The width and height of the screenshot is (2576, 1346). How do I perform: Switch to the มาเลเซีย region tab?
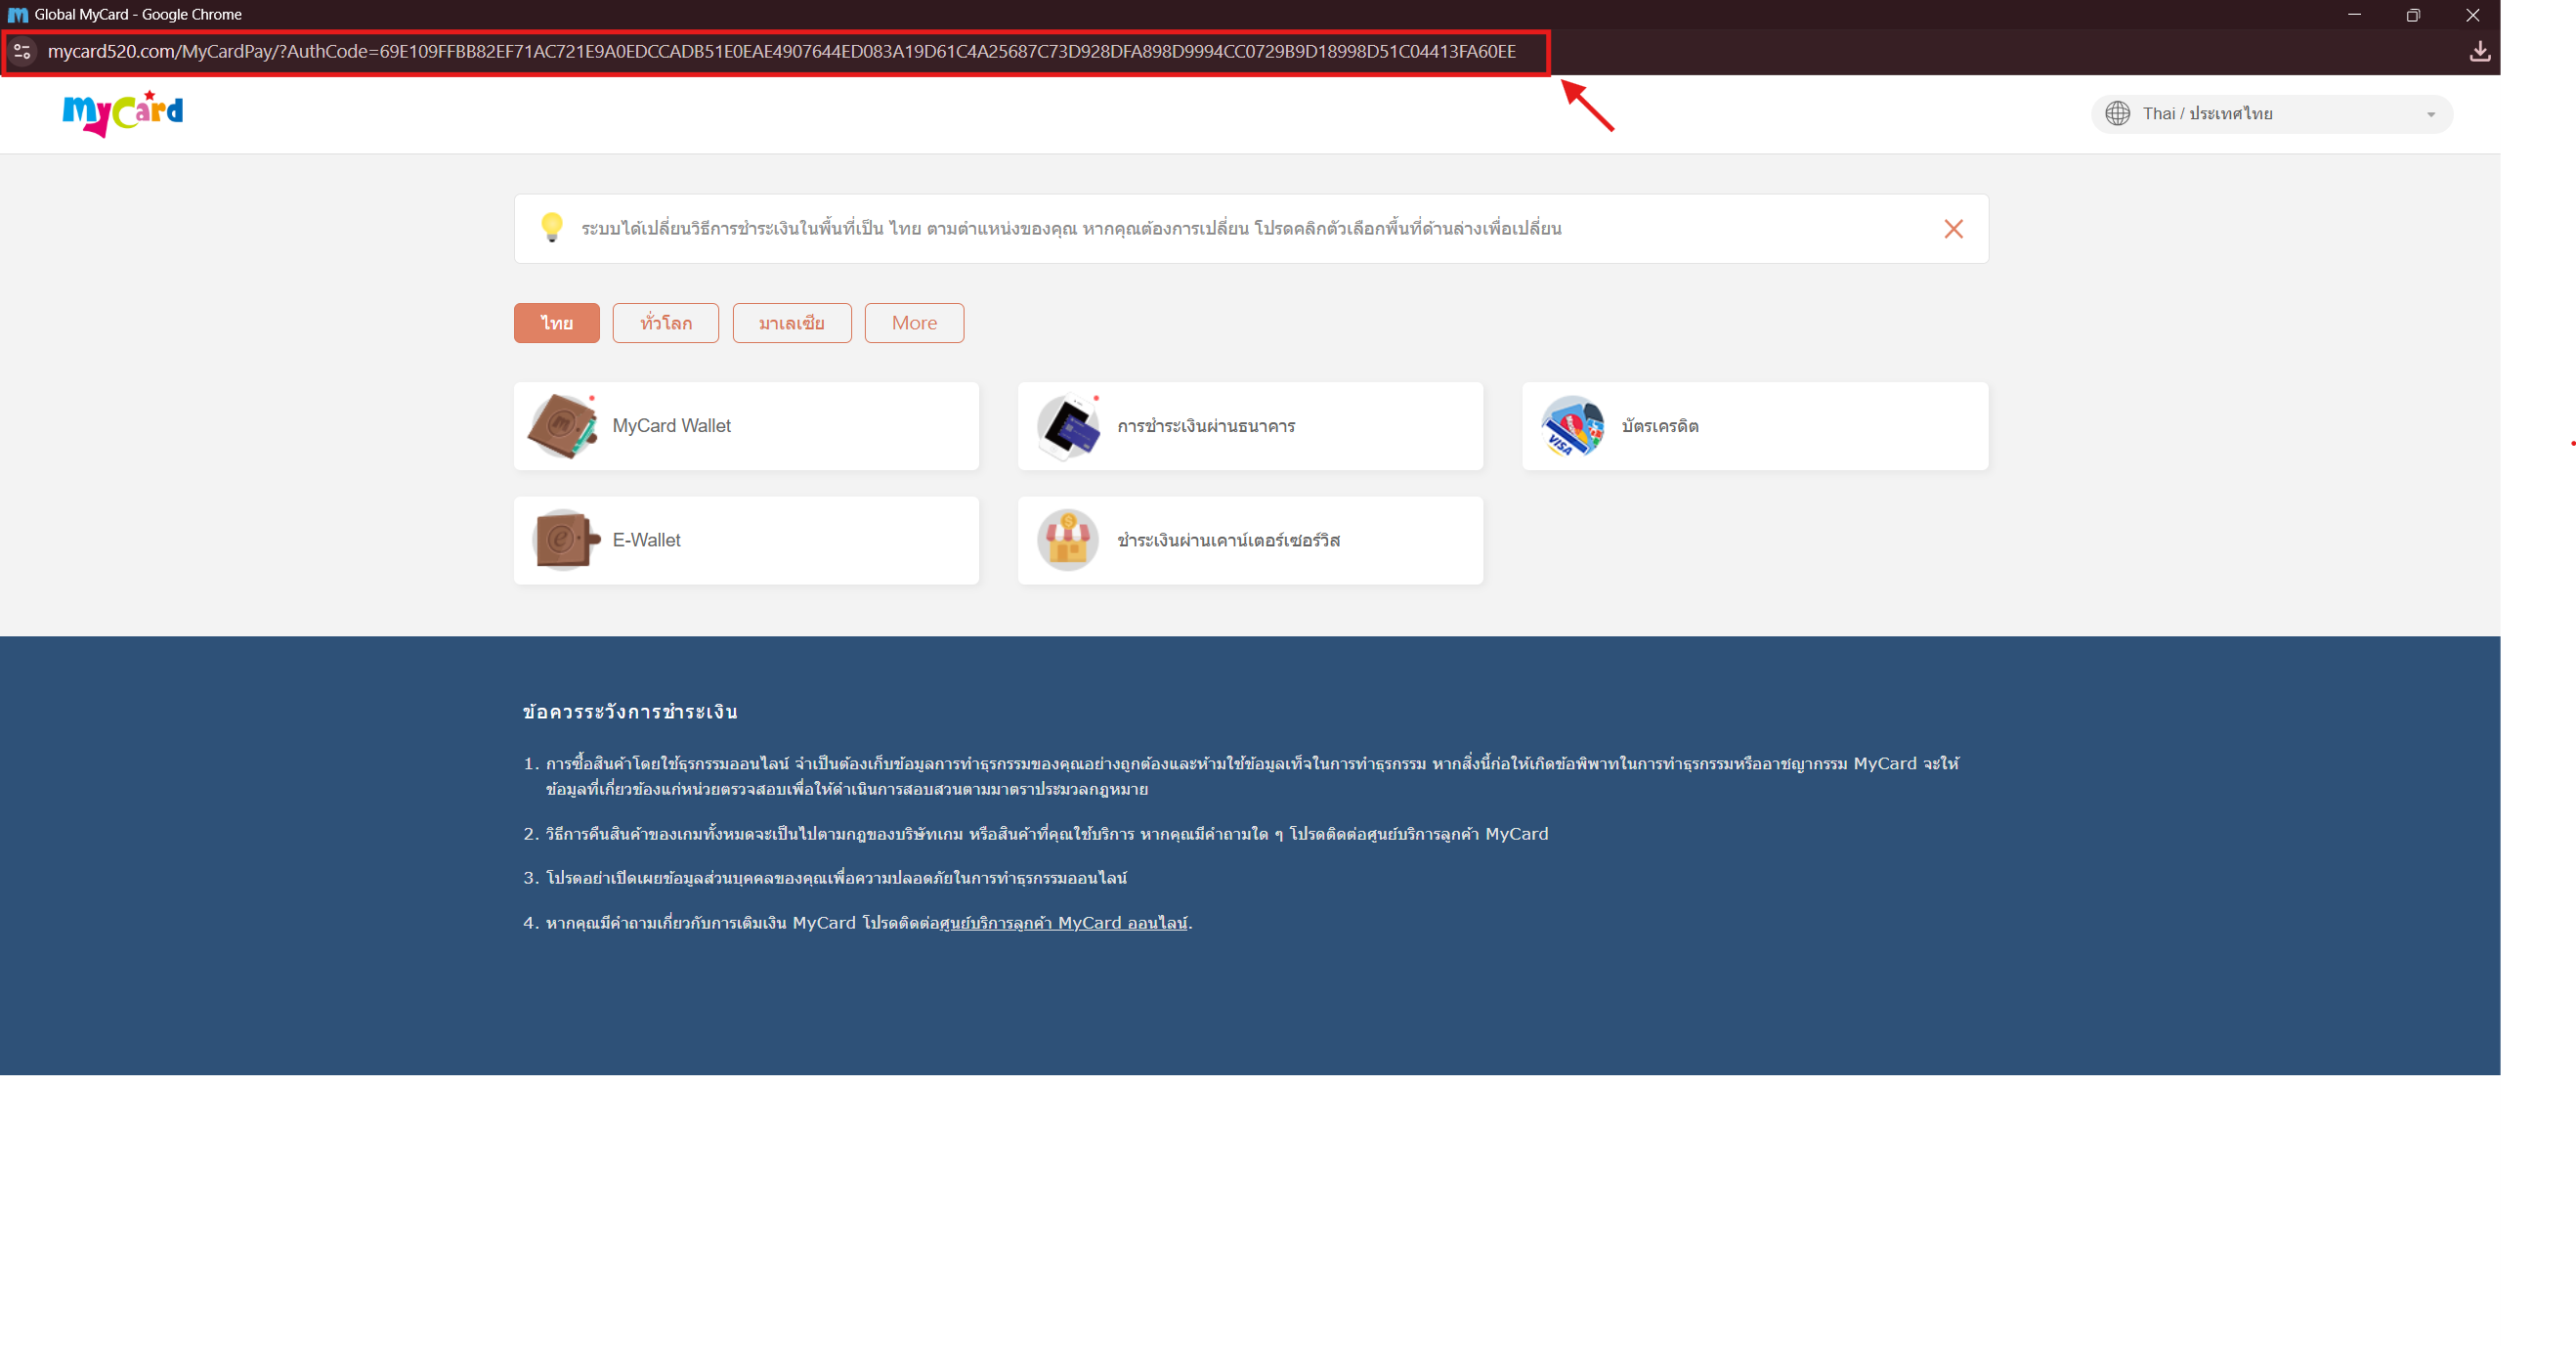coord(792,323)
